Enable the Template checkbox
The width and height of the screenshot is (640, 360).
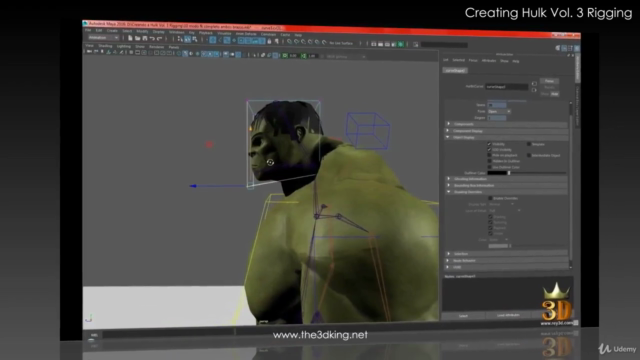[x=529, y=144]
